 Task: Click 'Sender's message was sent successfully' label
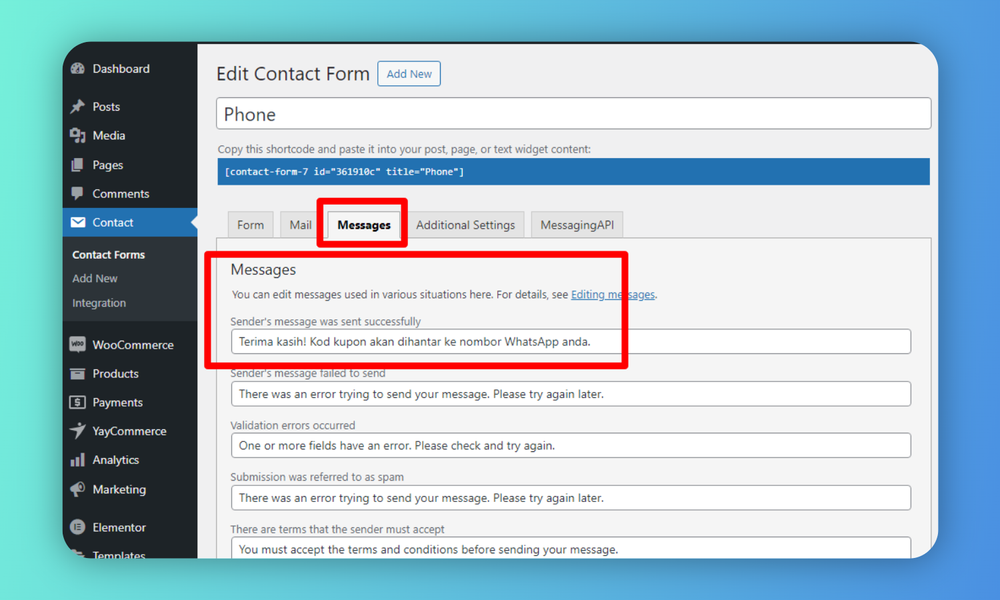point(325,321)
